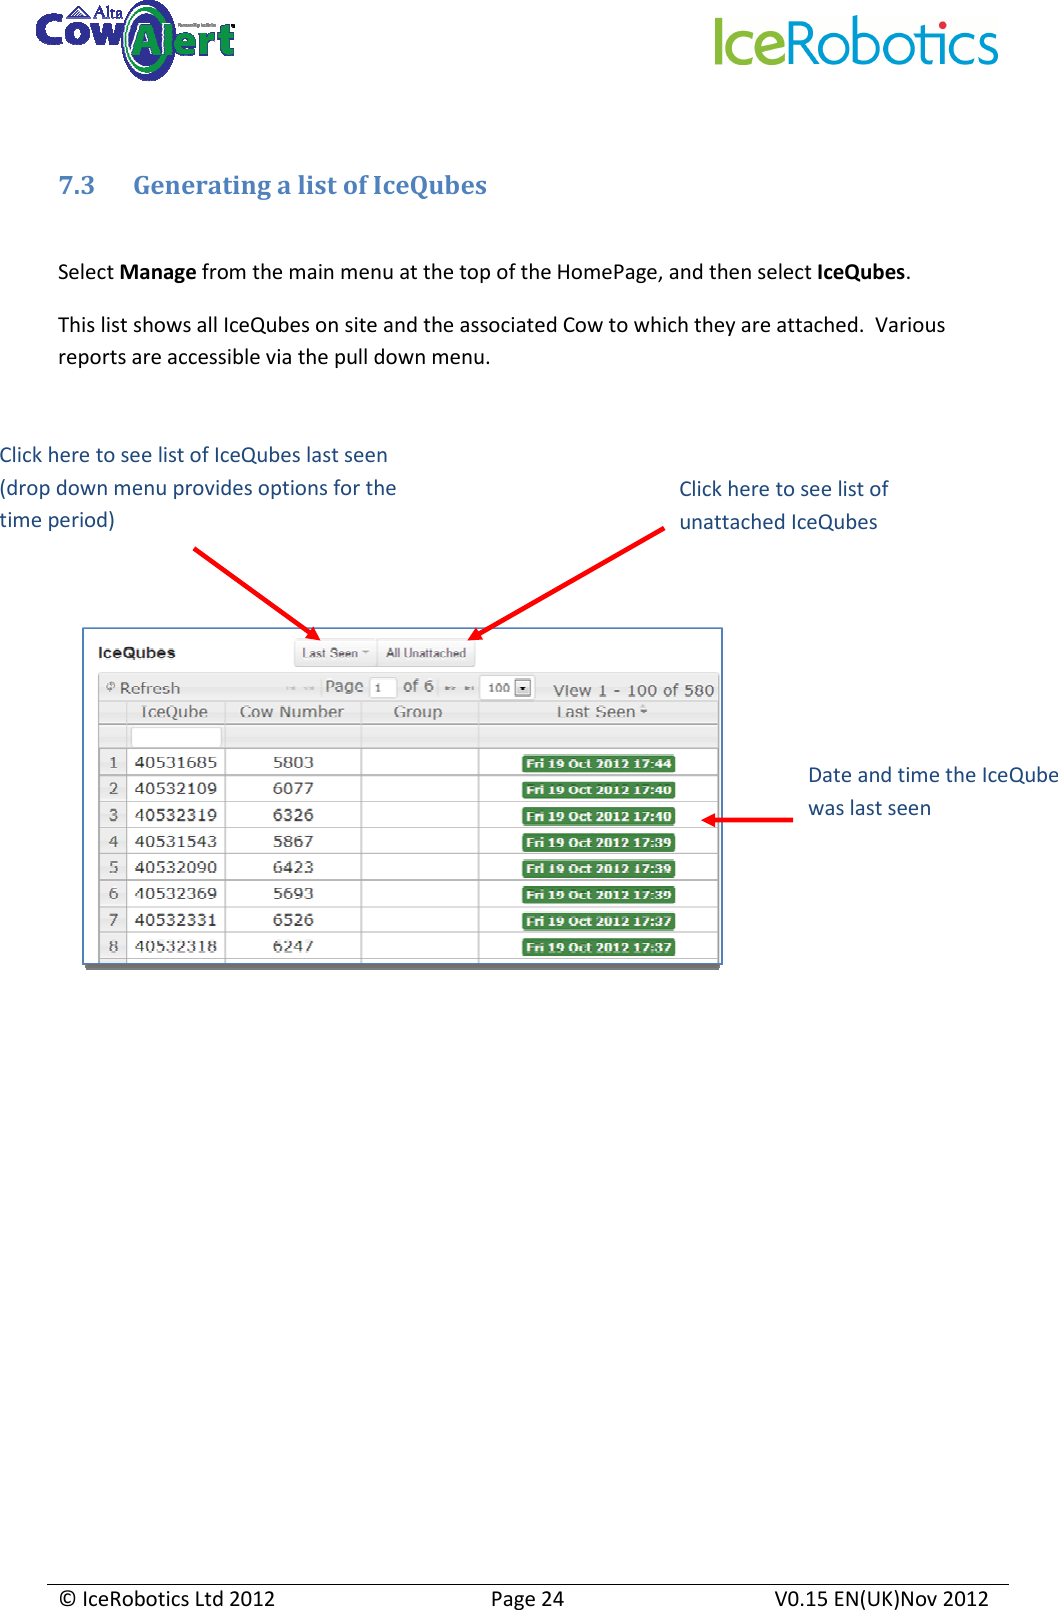Go to previous page pager icon
The image size is (1058, 1610).
point(309,688)
